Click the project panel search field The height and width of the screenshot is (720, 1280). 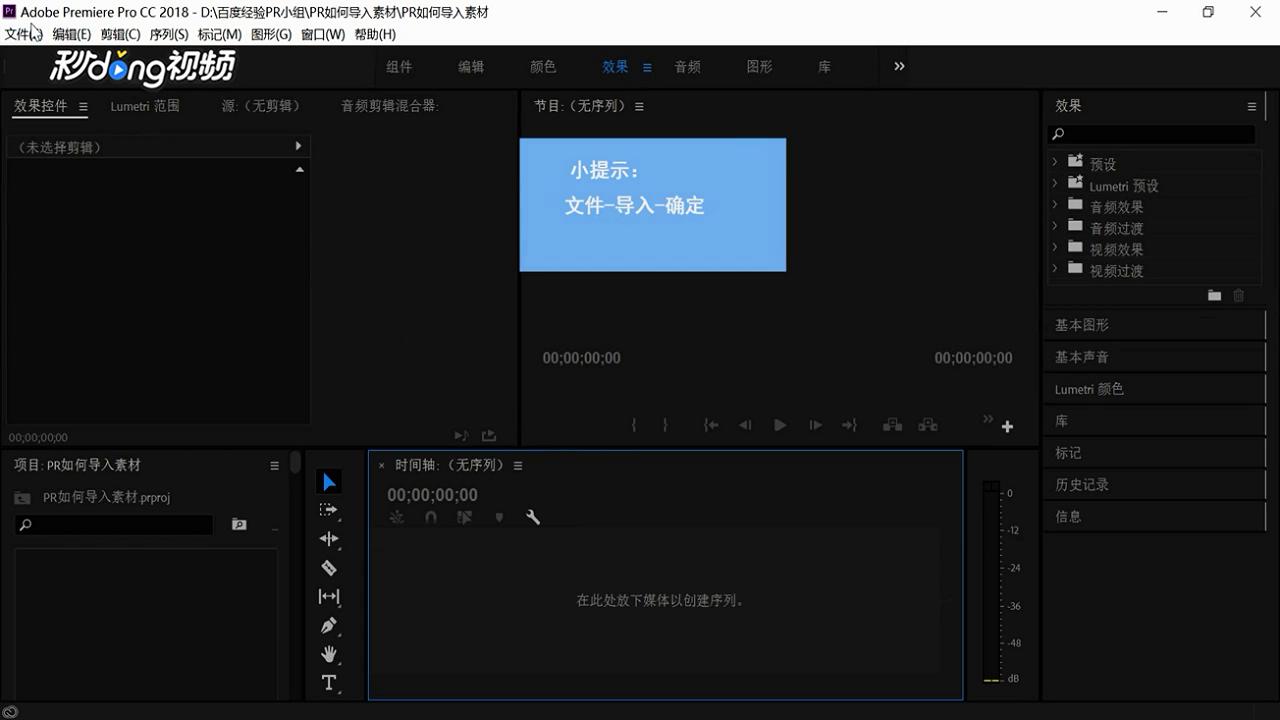pyautogui.click(x=113, y=524)
